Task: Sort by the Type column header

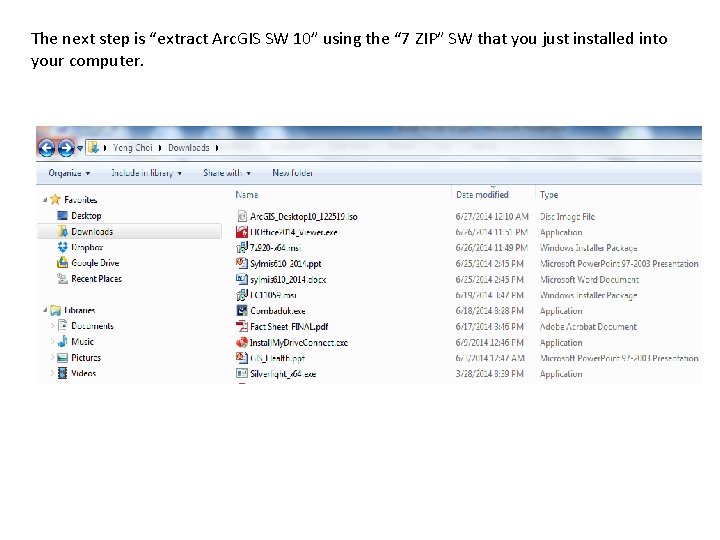Action: (549, 195)
